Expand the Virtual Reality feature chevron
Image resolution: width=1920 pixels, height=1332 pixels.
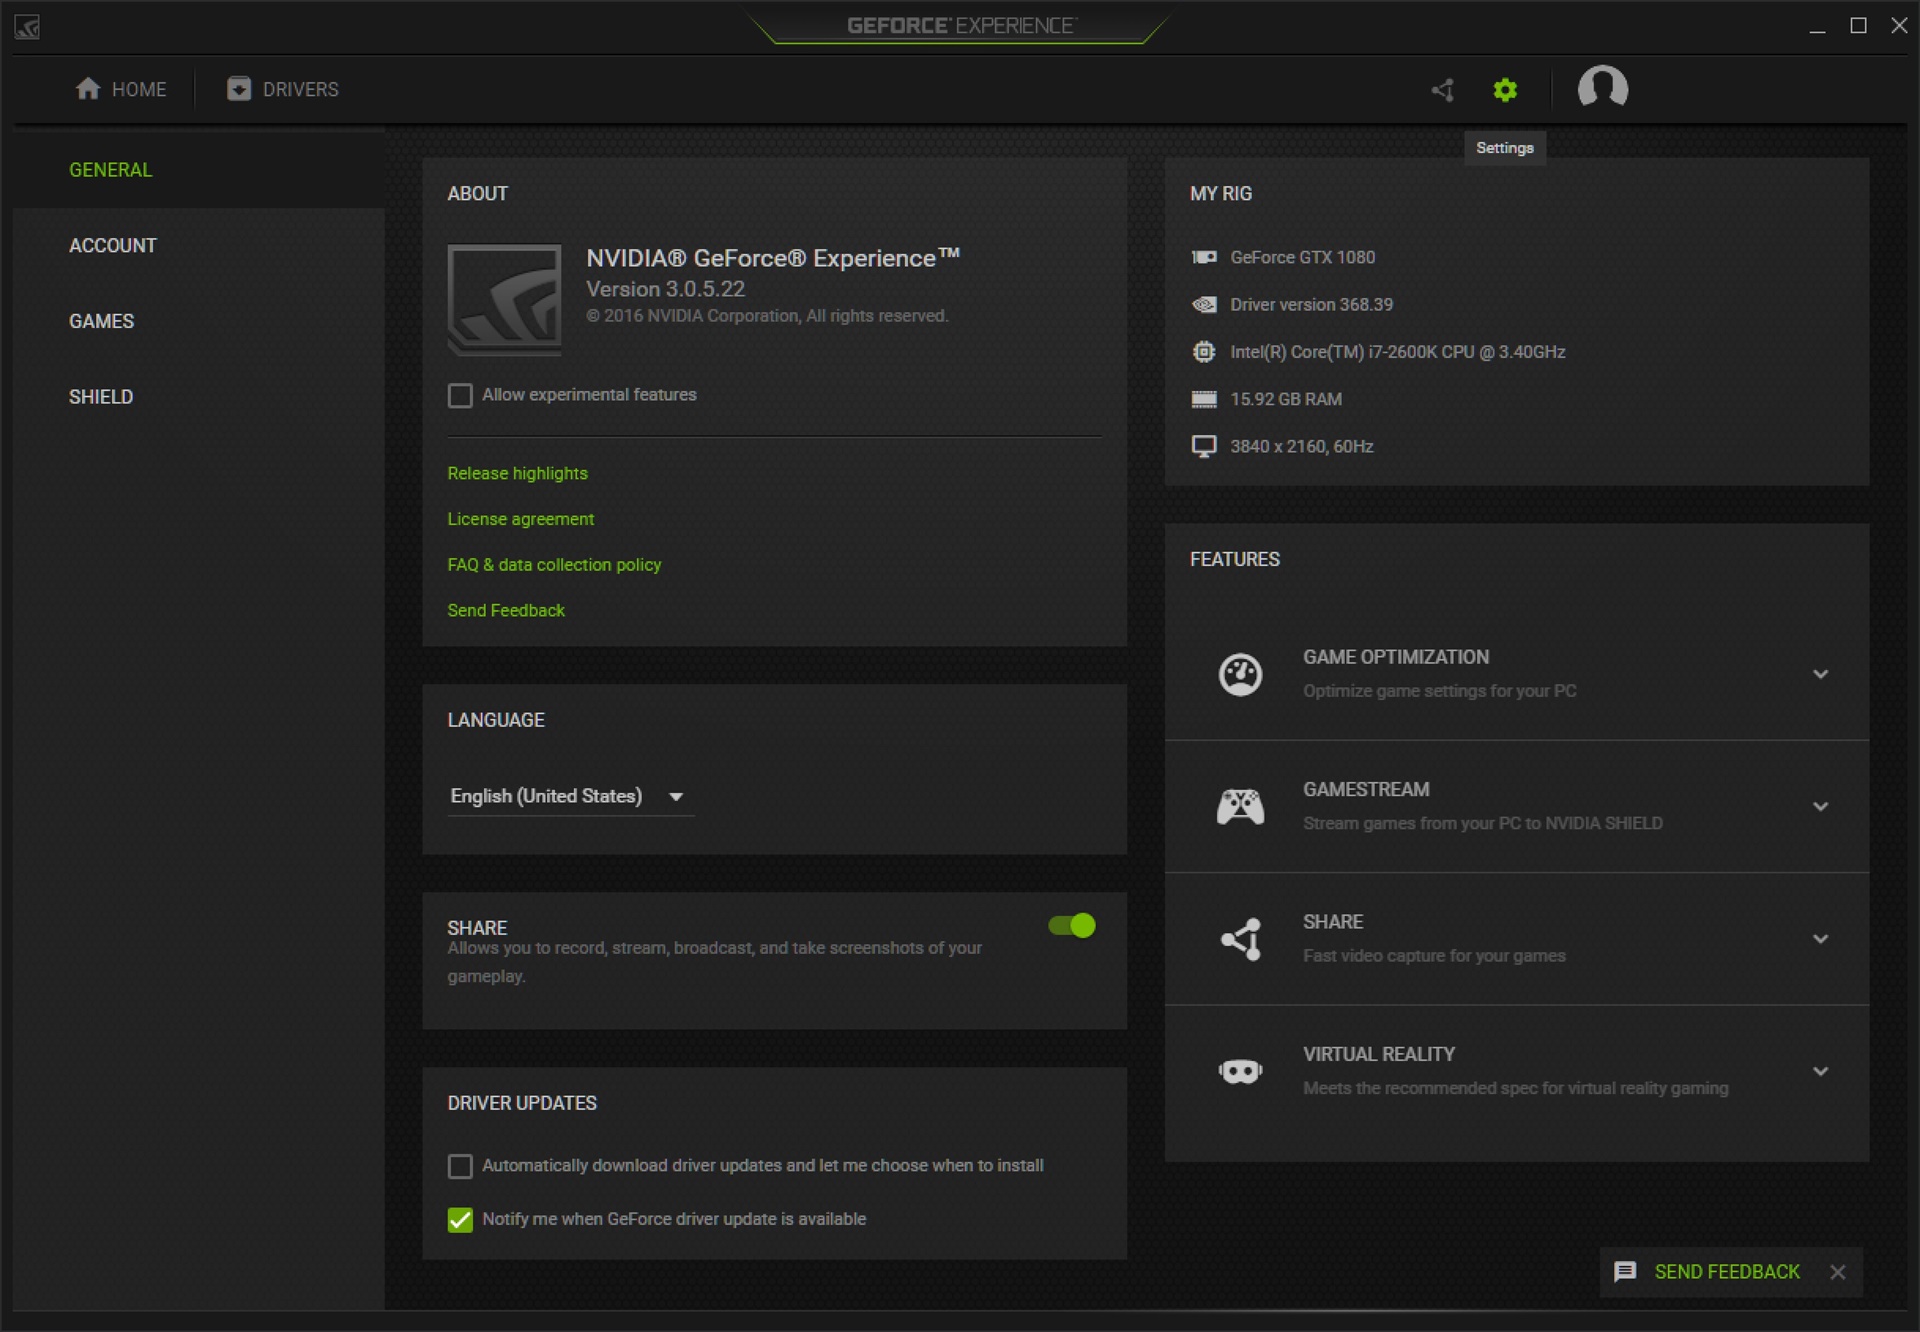pyautogui.click(x=1821, y=1071)
